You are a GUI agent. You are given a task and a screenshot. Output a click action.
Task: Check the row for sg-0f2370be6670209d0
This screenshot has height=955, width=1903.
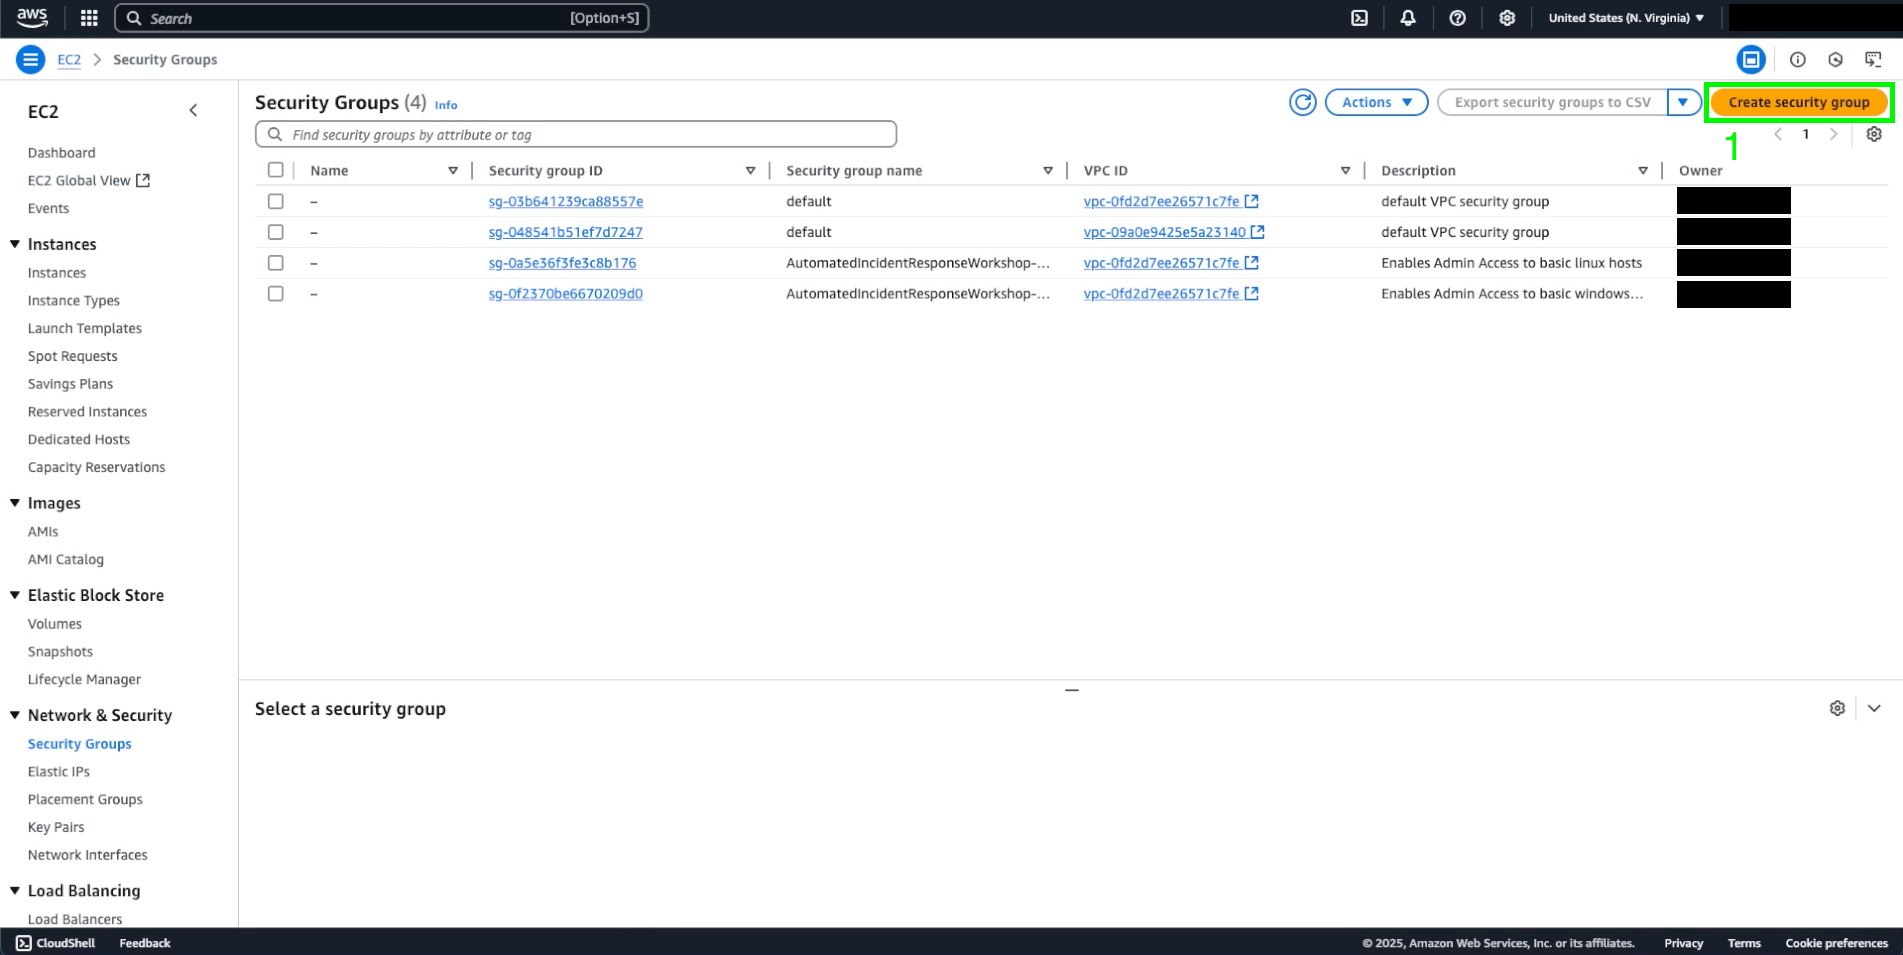click(x=276, y=294)
